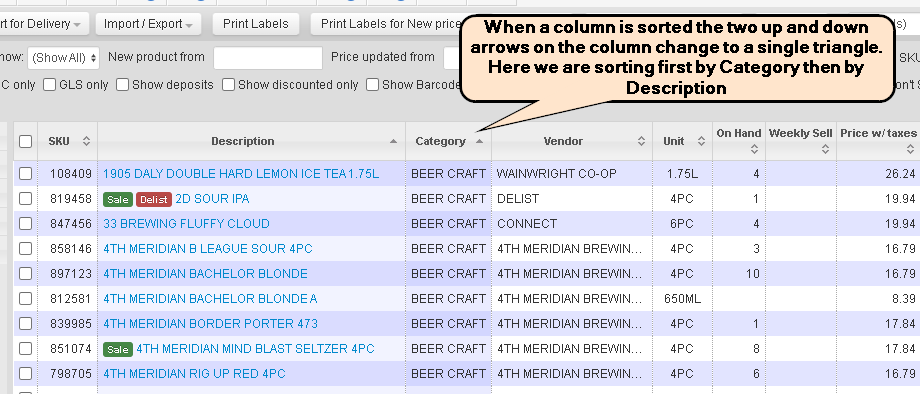Enable Show discounted only option
Viewport: 920px width, 394px height.
pyautogui.click(x=228, y=84)
